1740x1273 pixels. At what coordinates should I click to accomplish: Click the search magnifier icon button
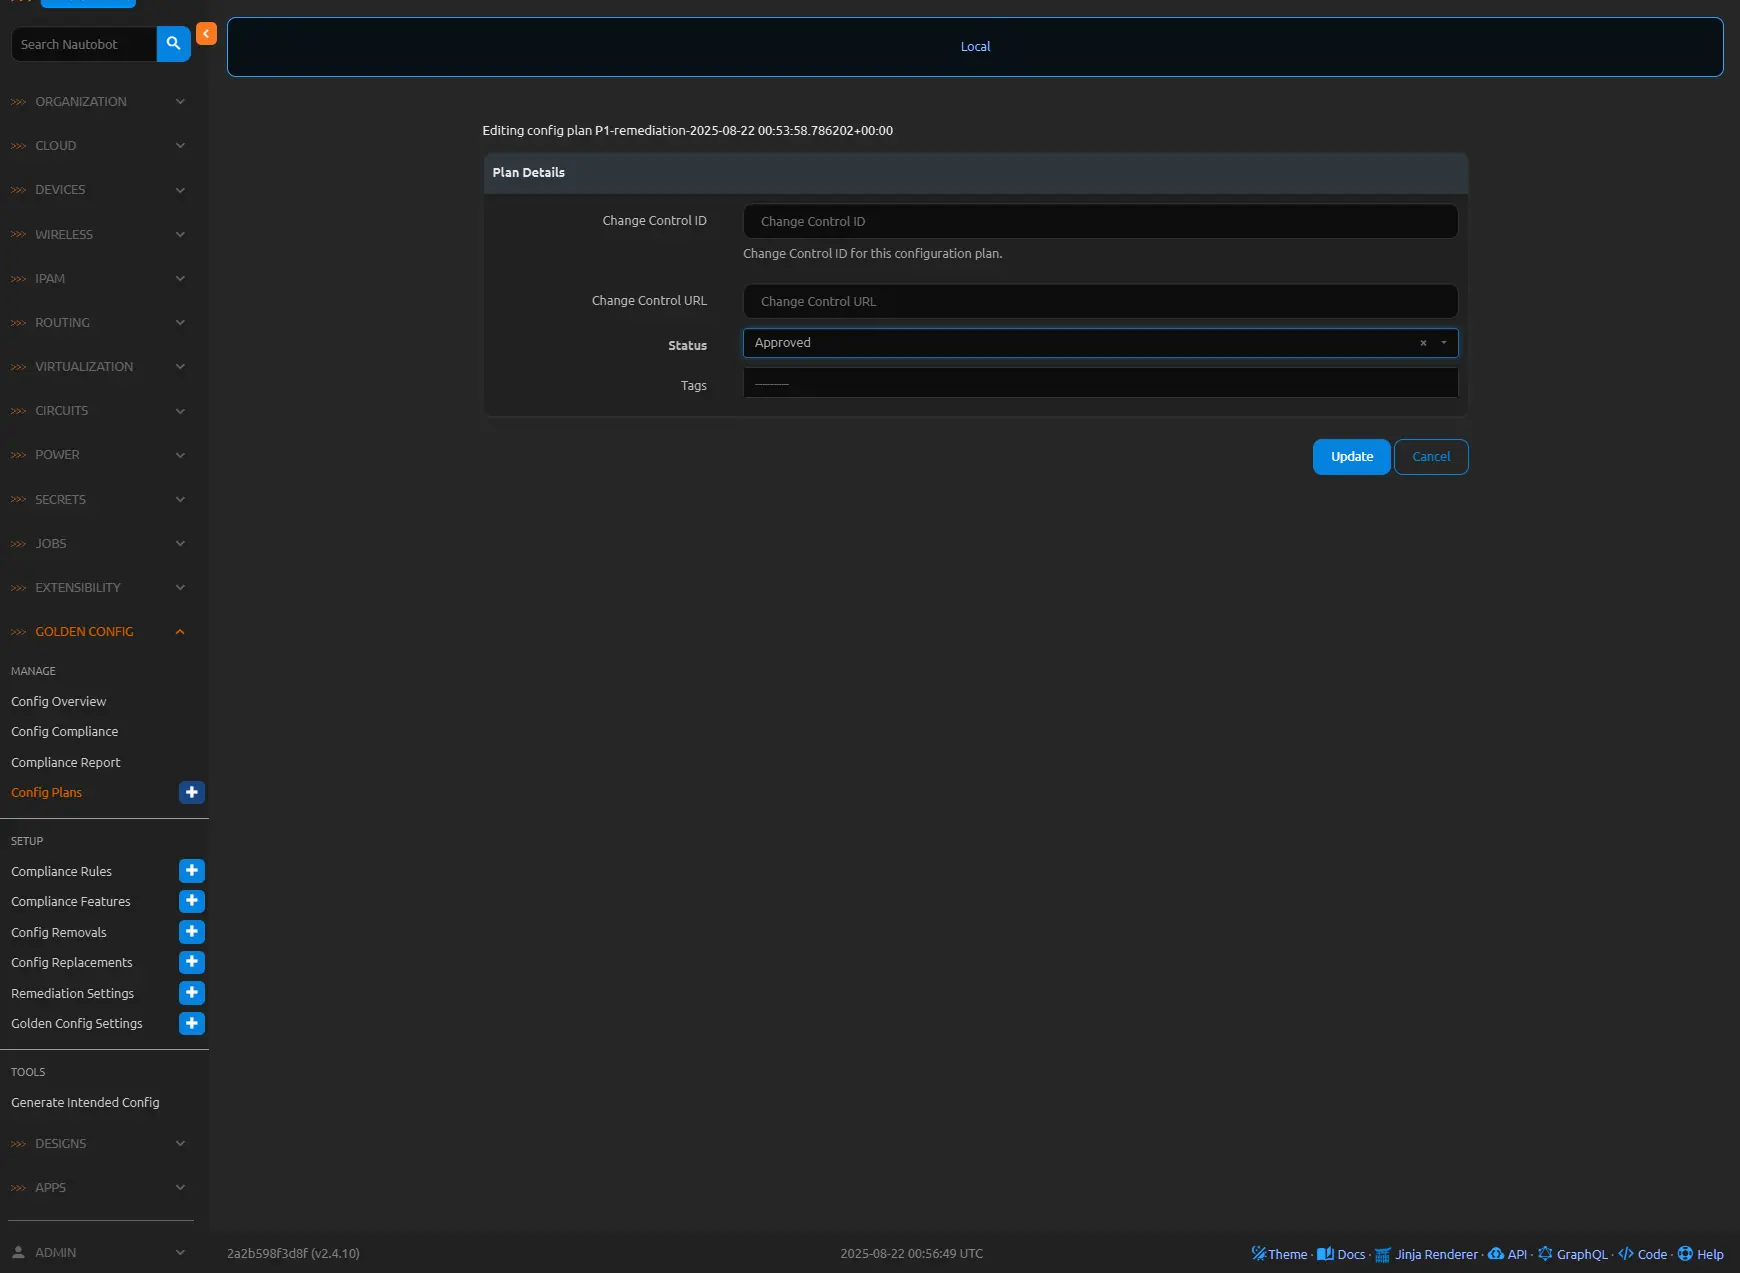point(173,44)
